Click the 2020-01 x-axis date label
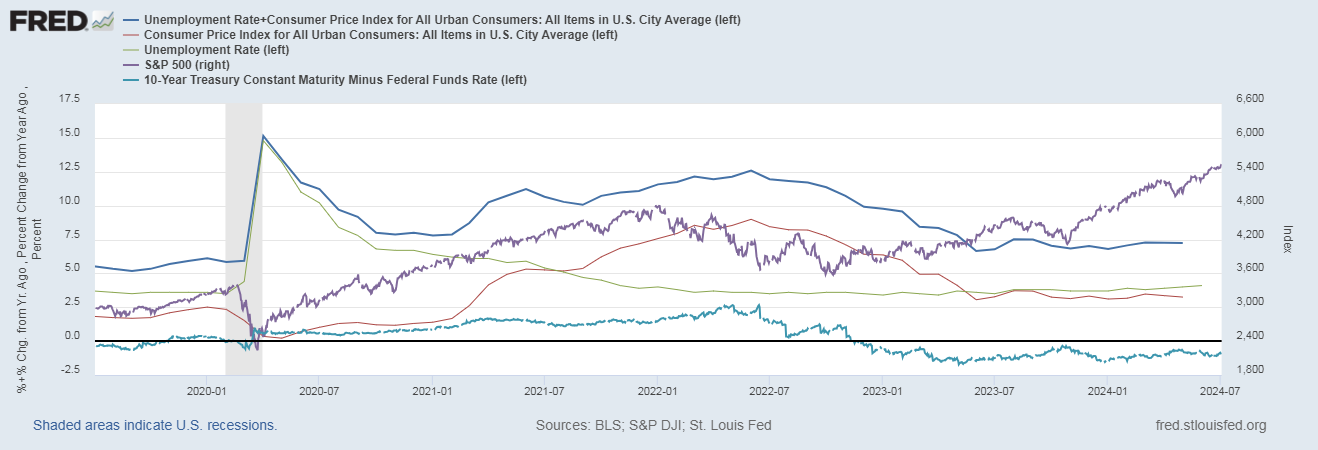Viewport: 1318px width, 450px height. (205, 390)
